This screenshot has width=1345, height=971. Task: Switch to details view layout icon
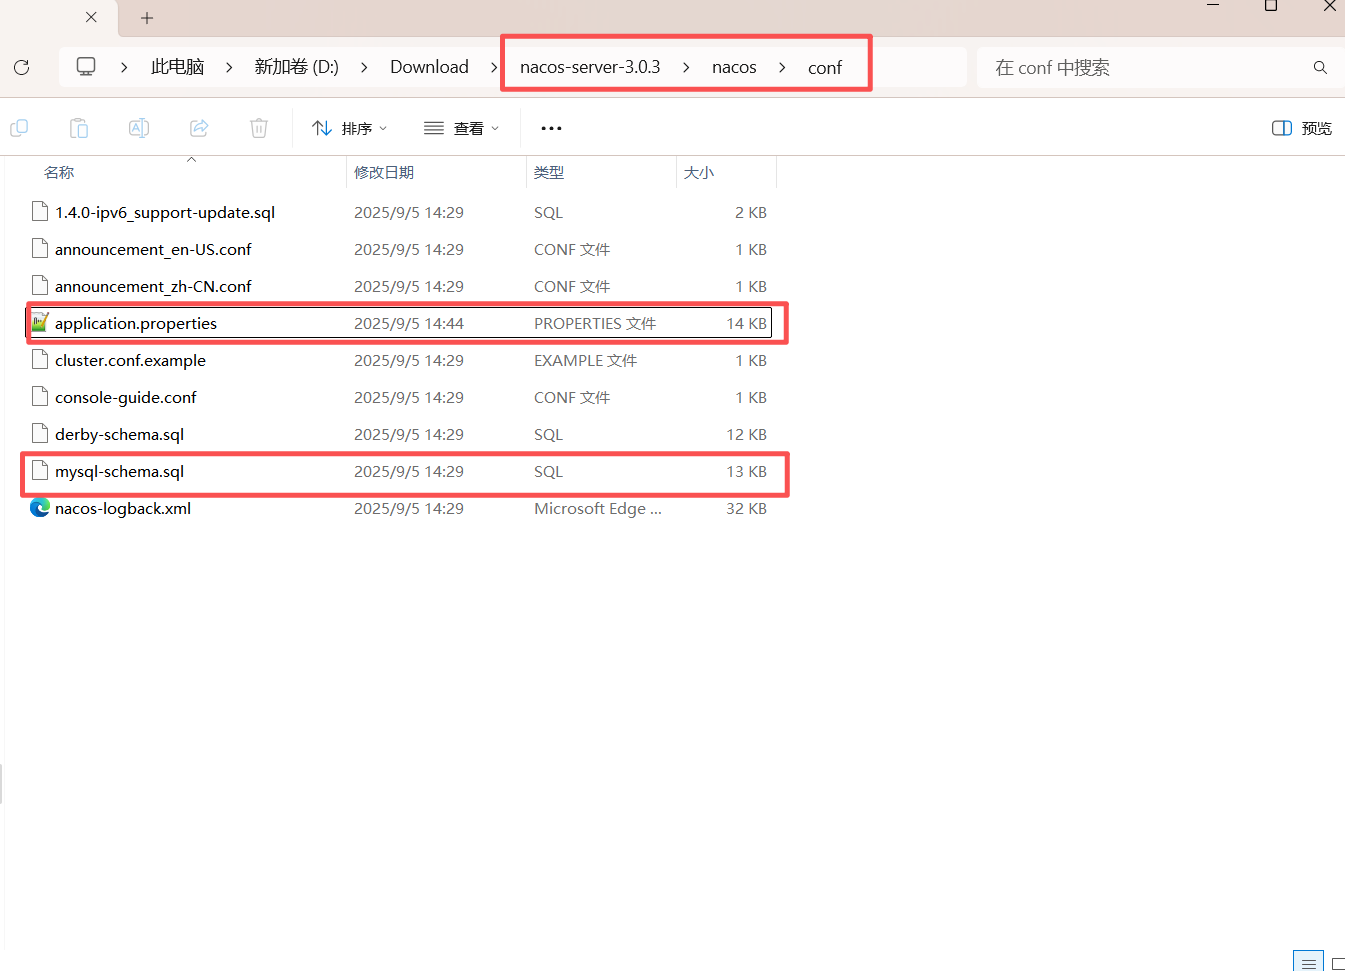point(1308,961)
